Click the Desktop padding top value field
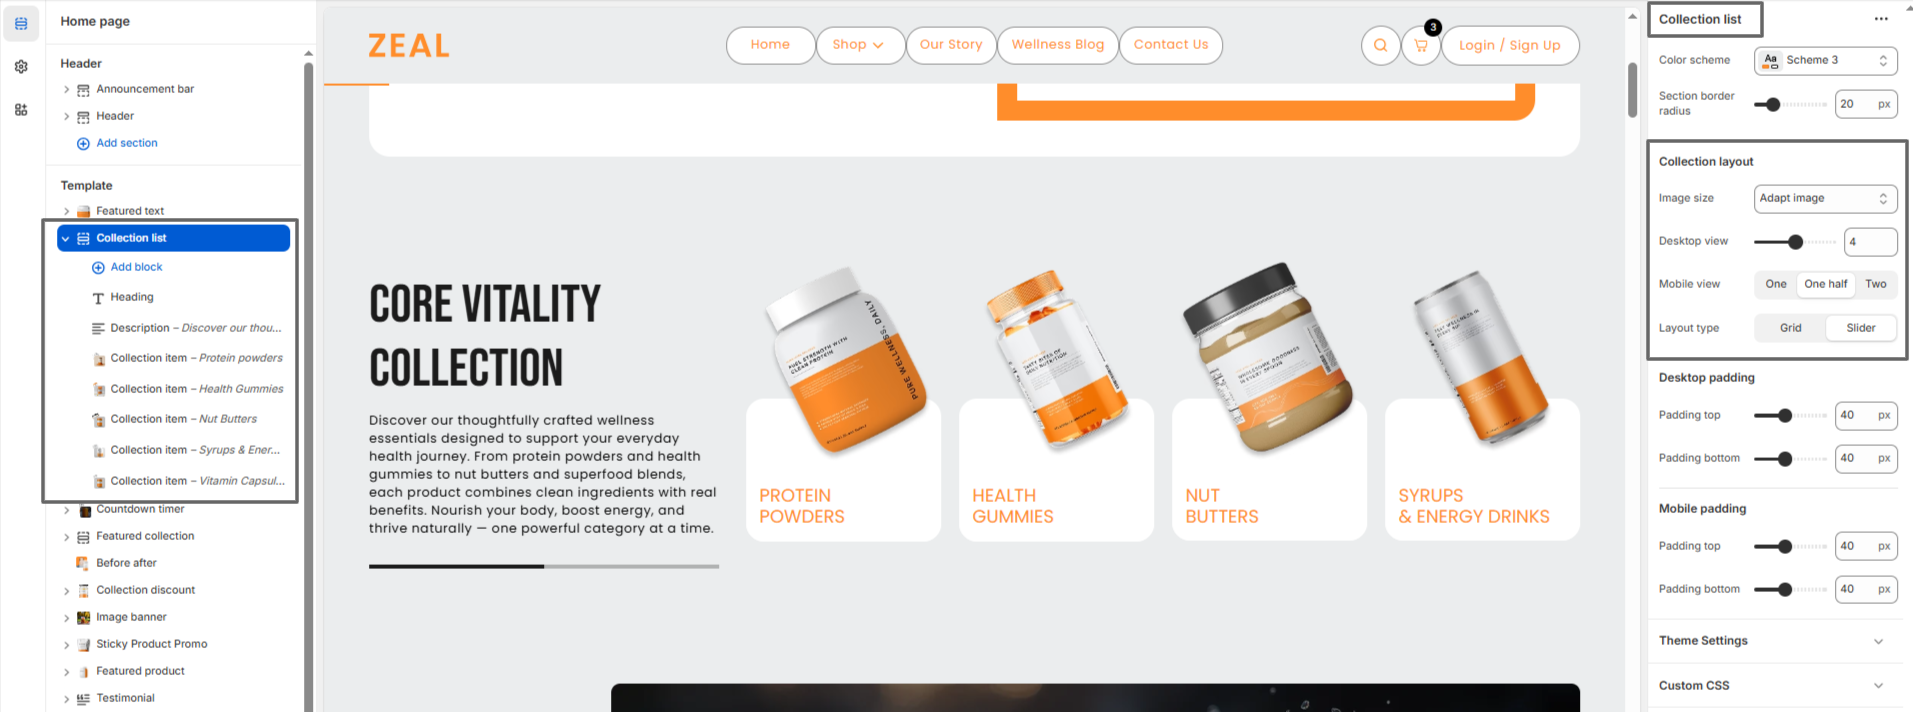 (x=1865, y=415)
